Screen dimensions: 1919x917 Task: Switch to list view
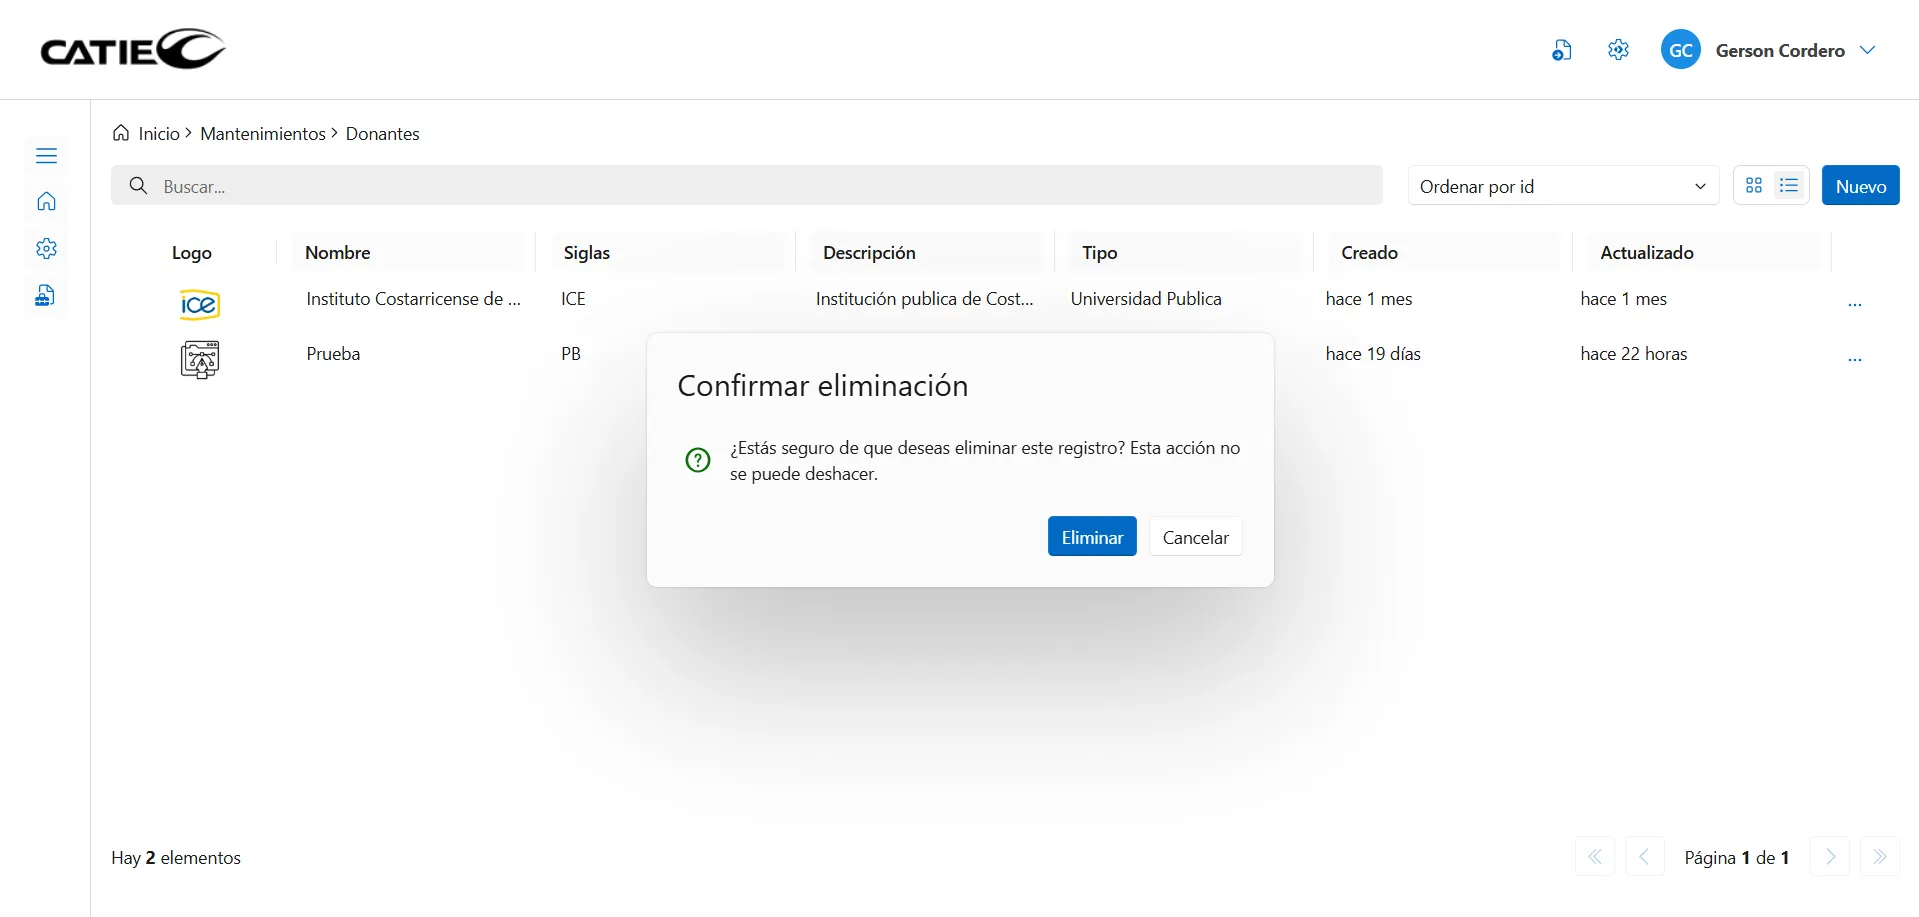point(1789,186)
